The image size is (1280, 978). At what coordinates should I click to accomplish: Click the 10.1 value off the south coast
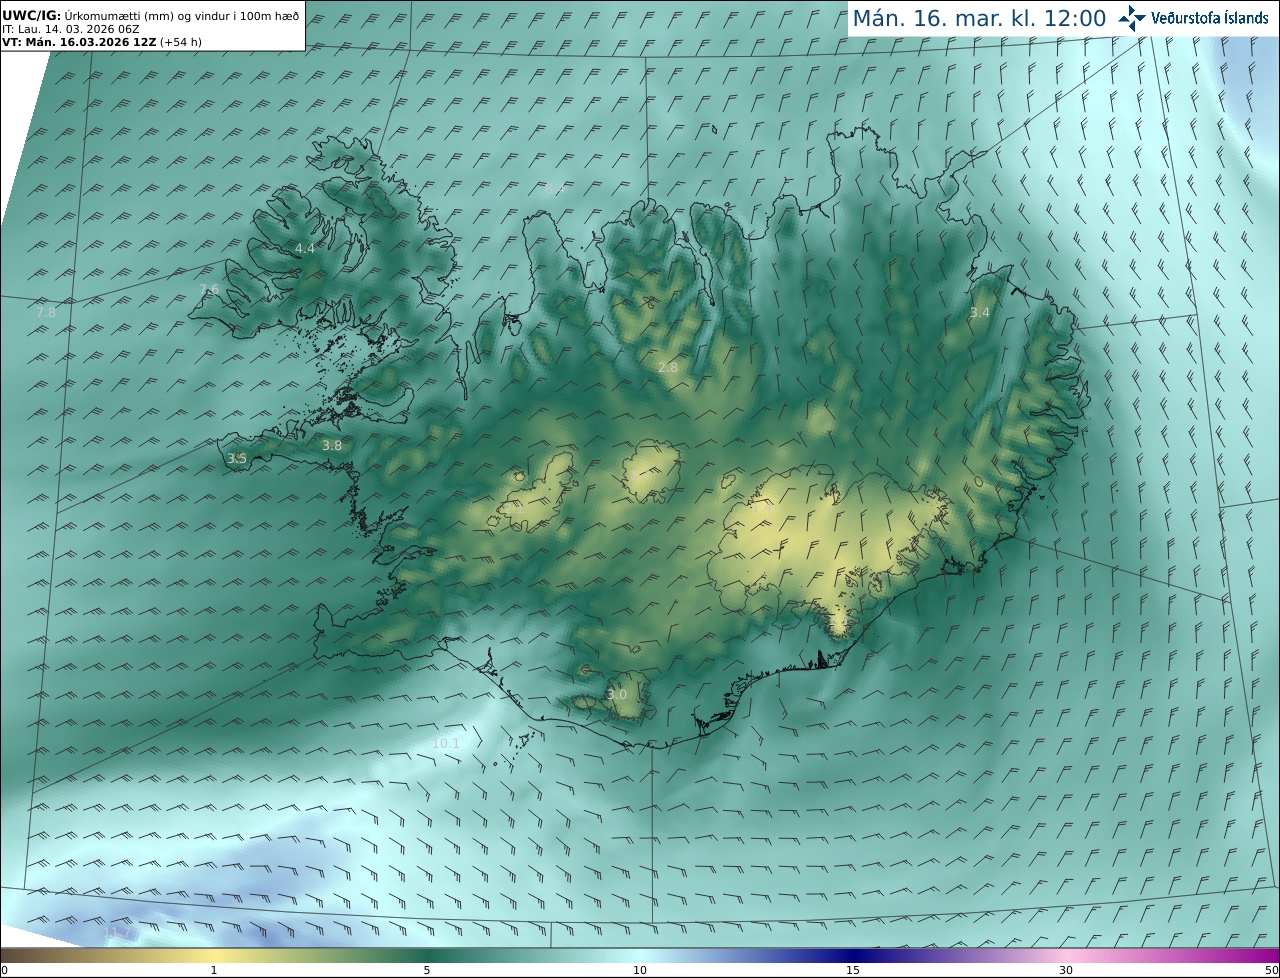point(446,743)
